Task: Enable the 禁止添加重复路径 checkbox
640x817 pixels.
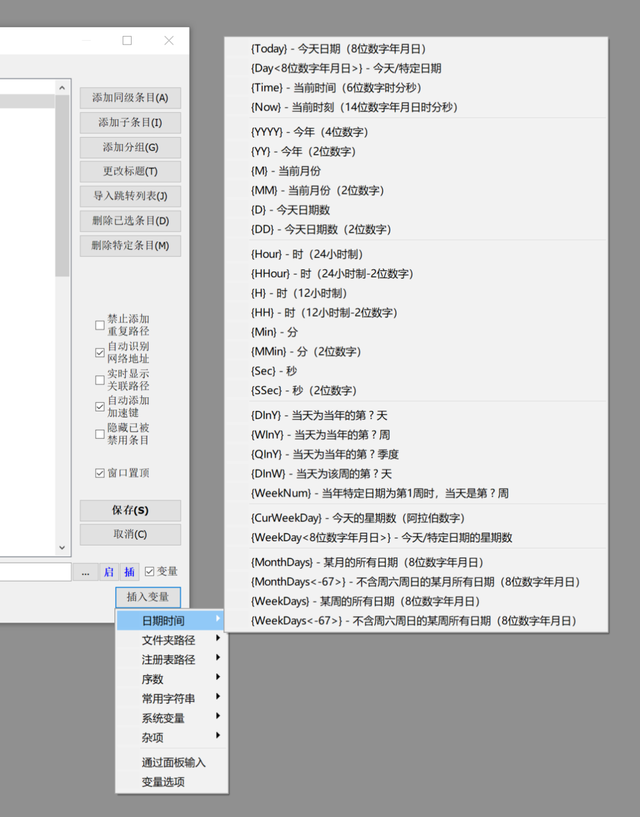Action: [x=100, y=325]
